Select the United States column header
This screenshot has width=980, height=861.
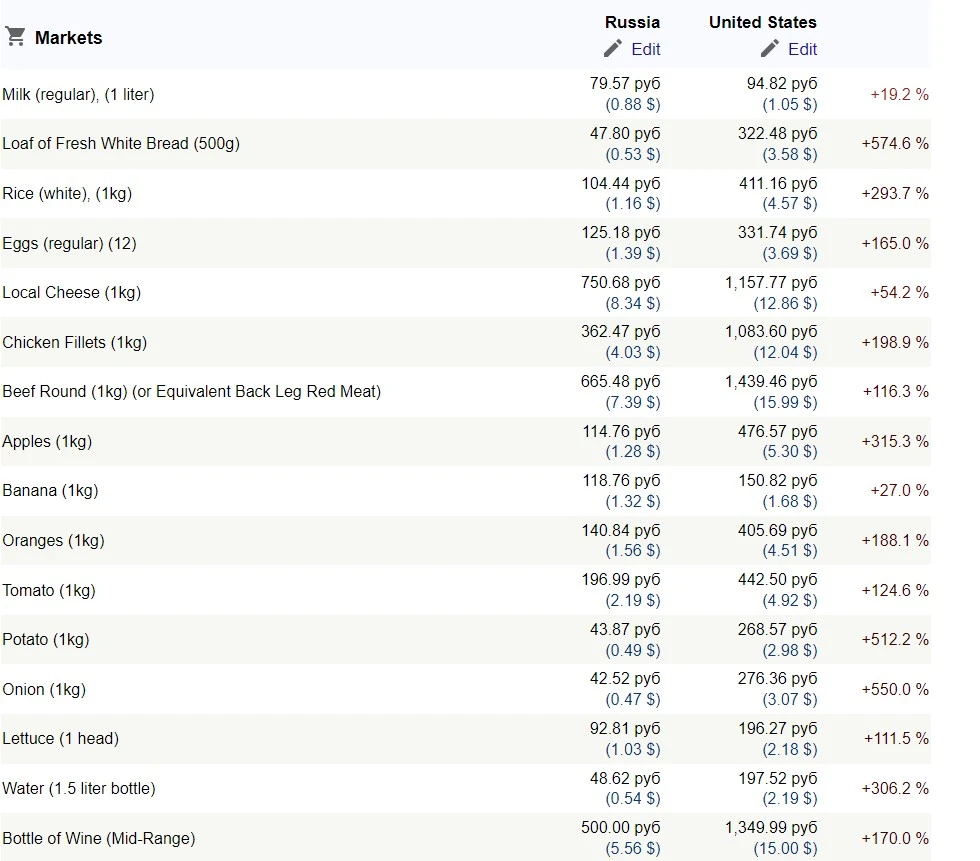762,22
